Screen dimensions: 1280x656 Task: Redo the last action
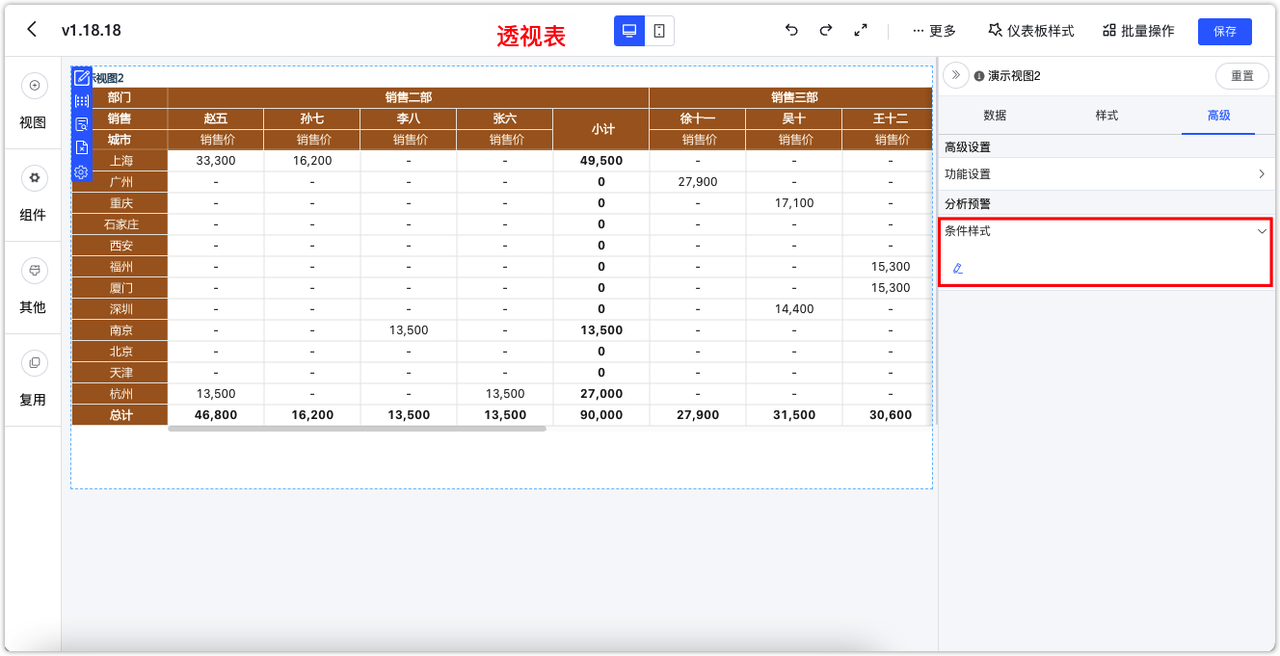click(826, 31)
